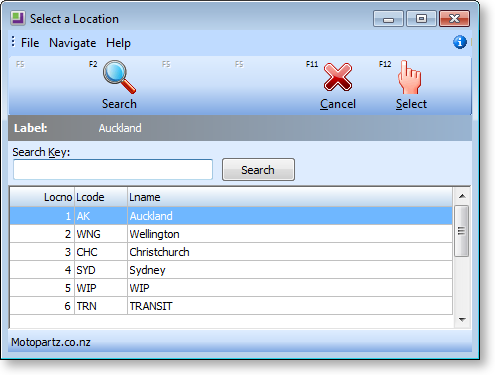Open the File menu
The image size is (495, 375).
(30, 43)
